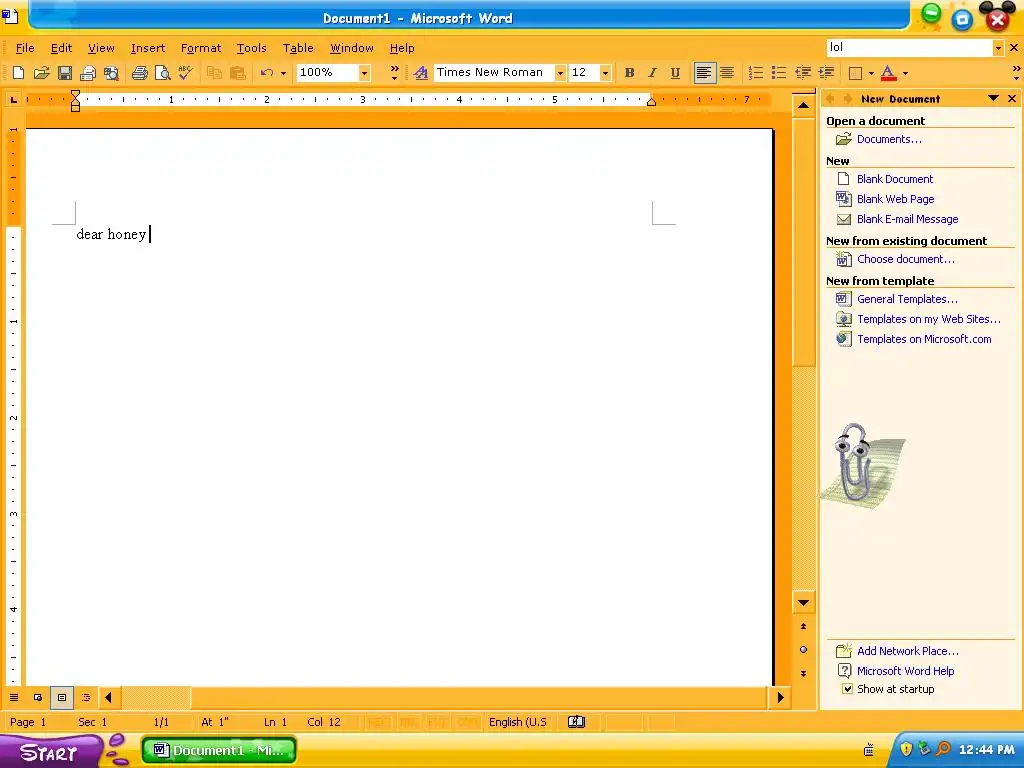
Task: Open the File menu
Action: (x=25, y=48)
